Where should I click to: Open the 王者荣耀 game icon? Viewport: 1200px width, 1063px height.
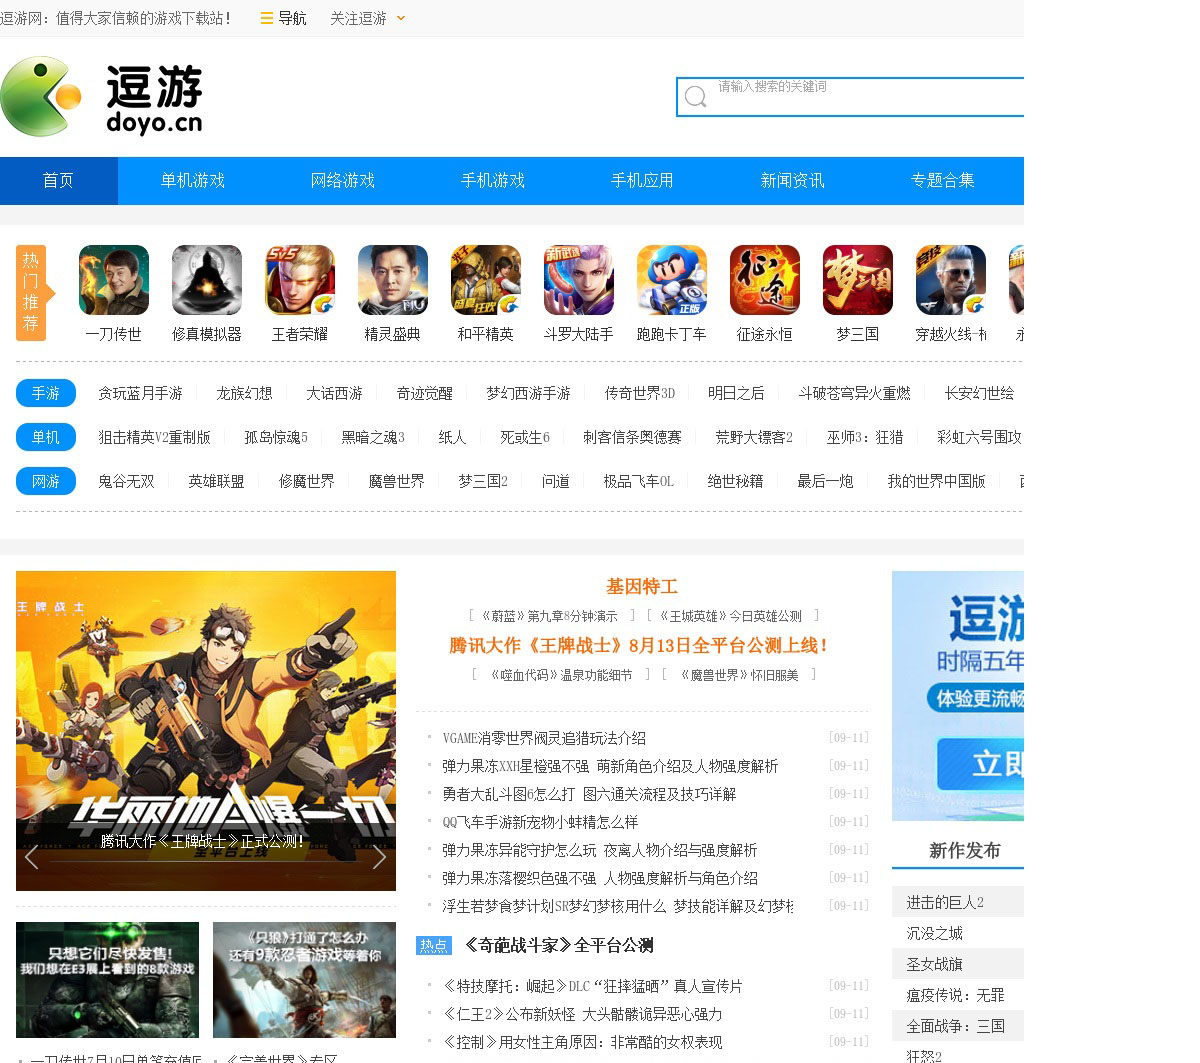coord(300,280)
